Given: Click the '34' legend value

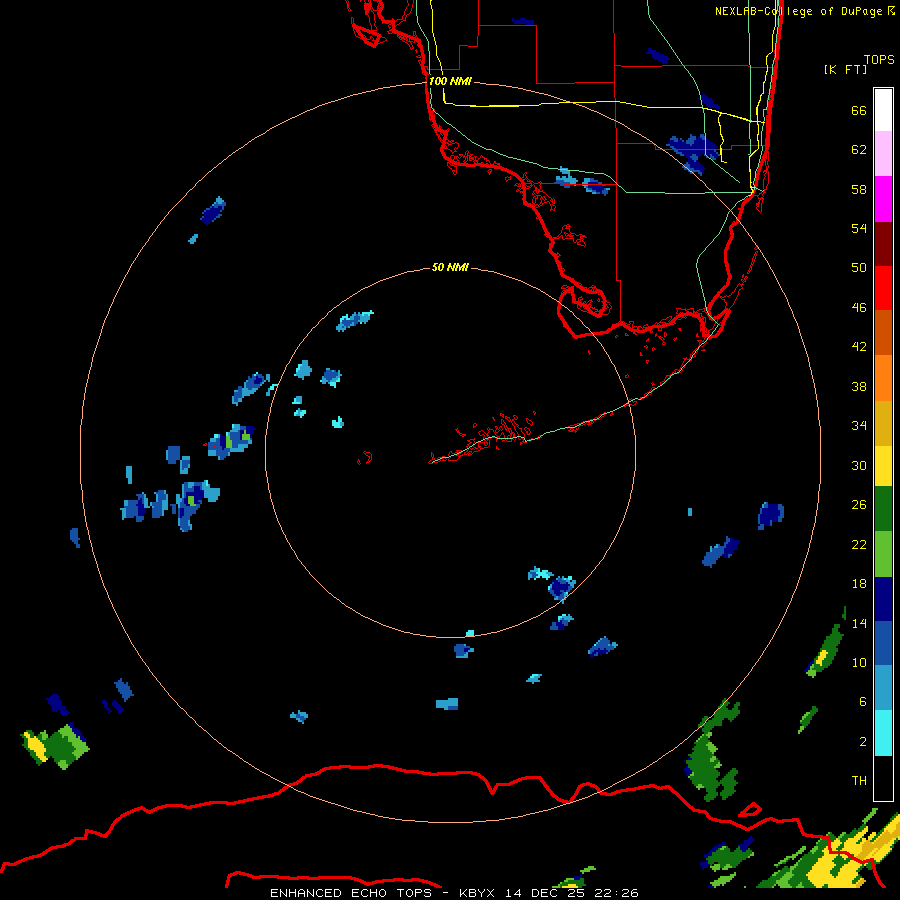Looking at the screenshot, I should point(859,425).
